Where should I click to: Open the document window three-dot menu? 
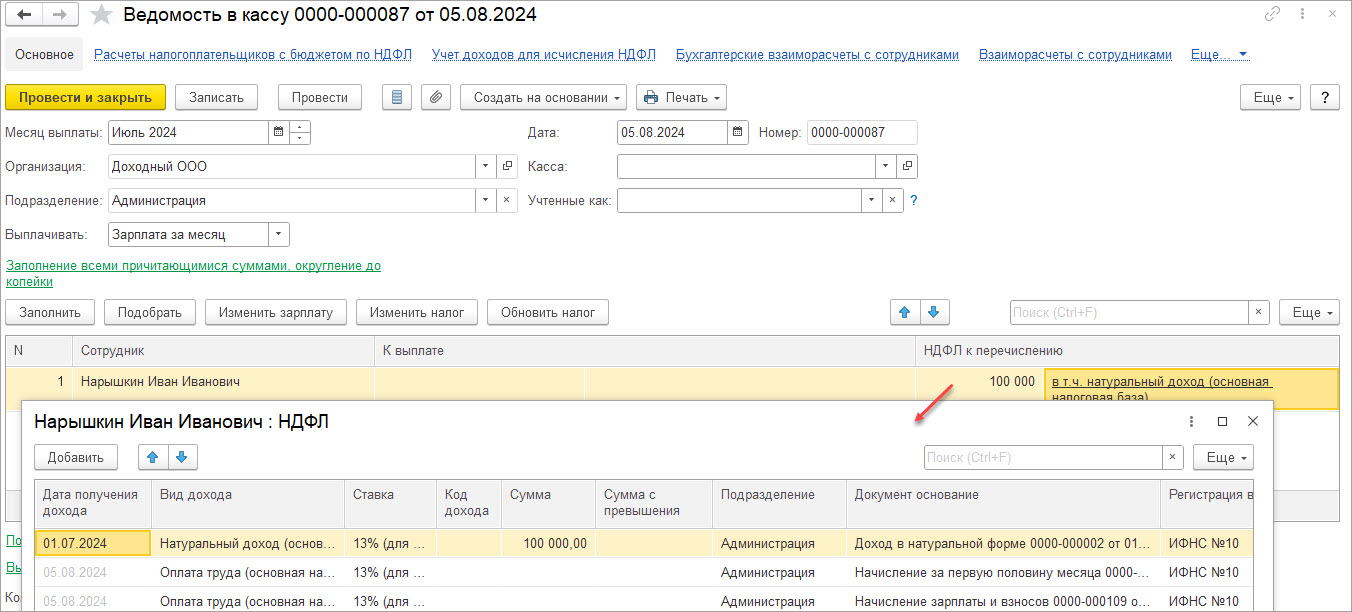point(1303,14)
